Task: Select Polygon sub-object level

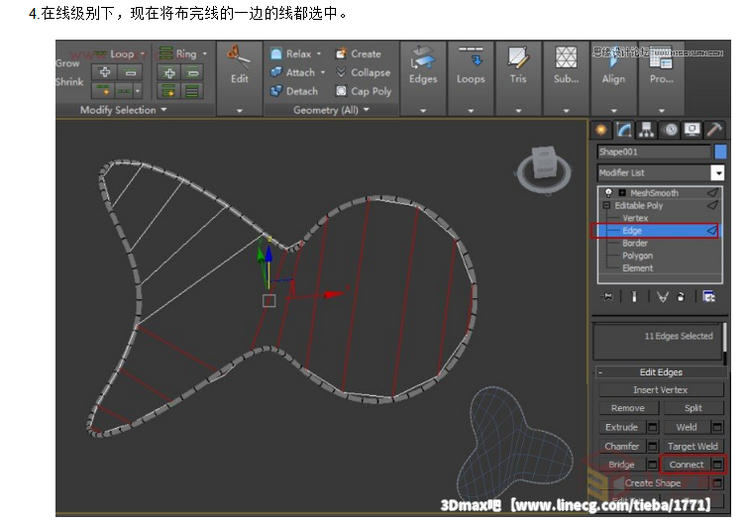Action: pyautogui.click(x=637, y=256)
